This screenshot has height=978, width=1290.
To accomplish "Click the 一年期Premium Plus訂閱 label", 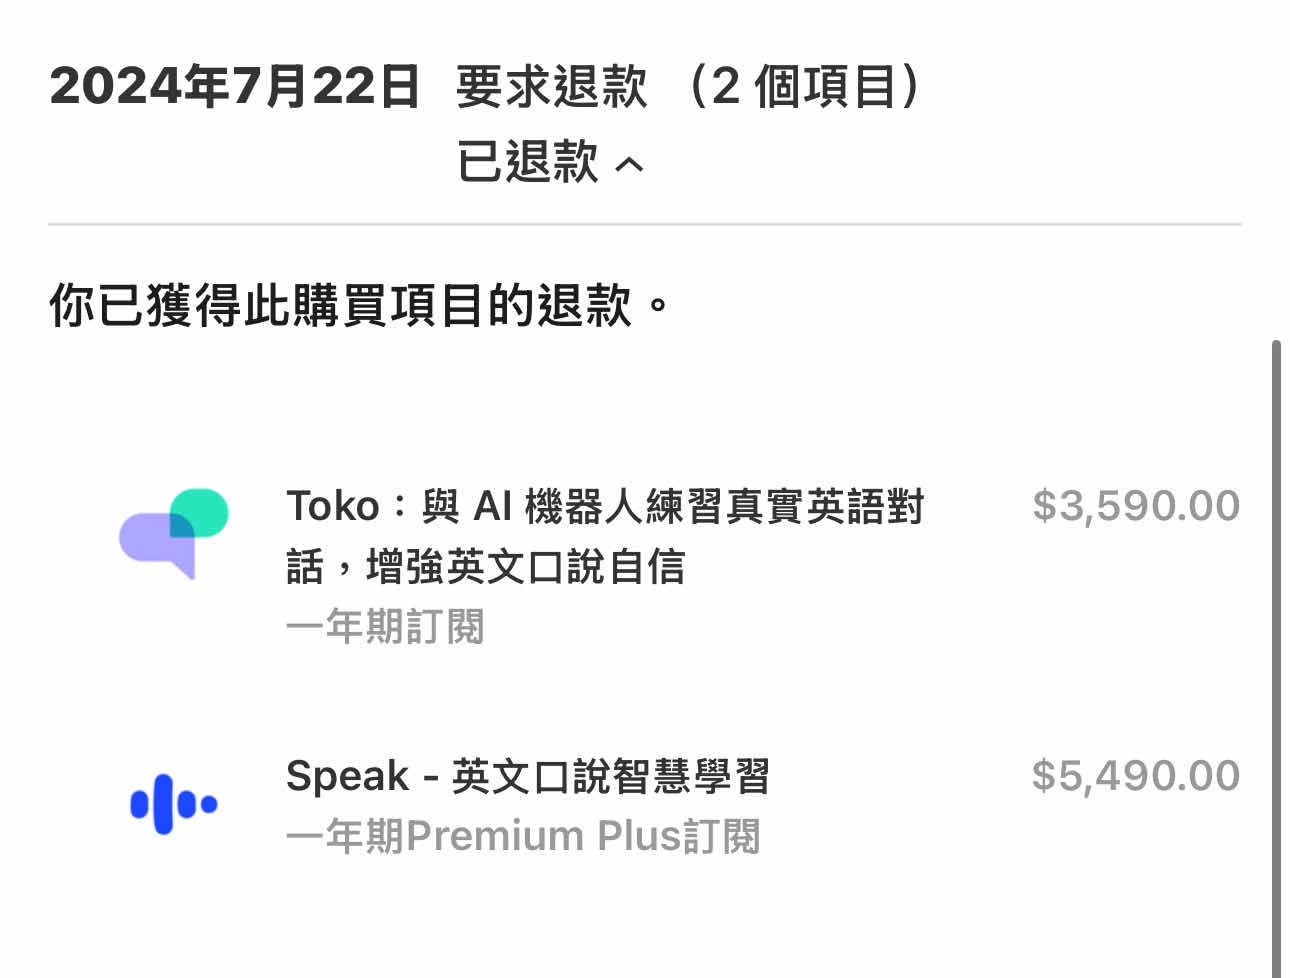I will 523,837.
